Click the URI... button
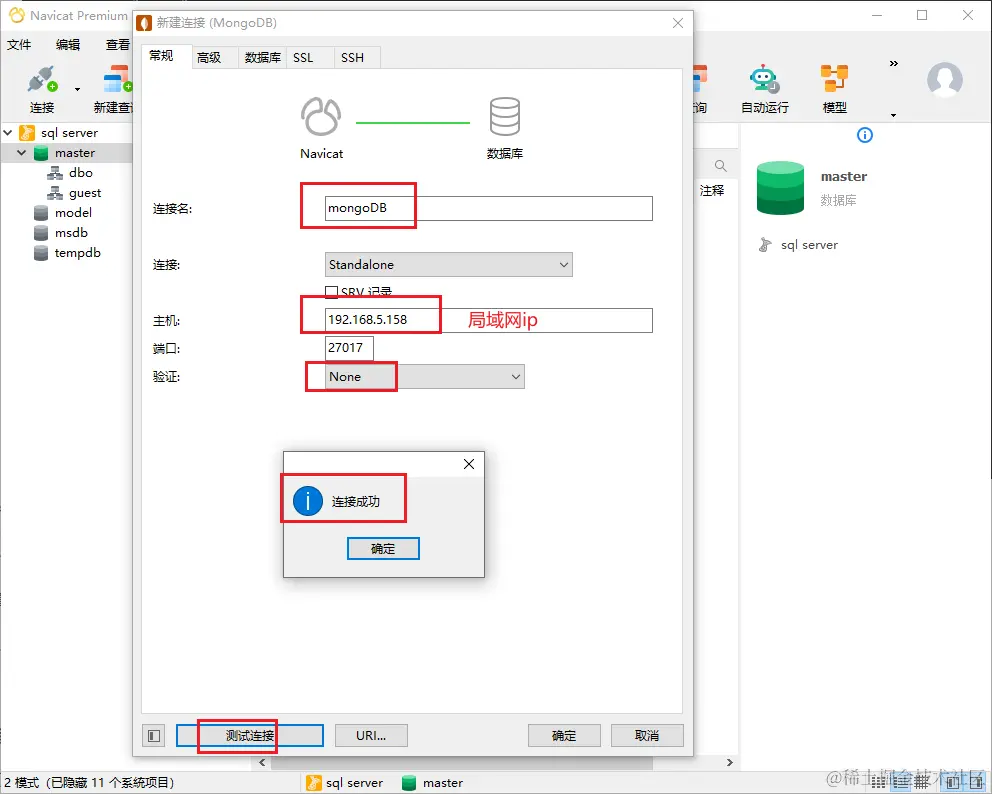992x794 pixels. click(371, 736)
